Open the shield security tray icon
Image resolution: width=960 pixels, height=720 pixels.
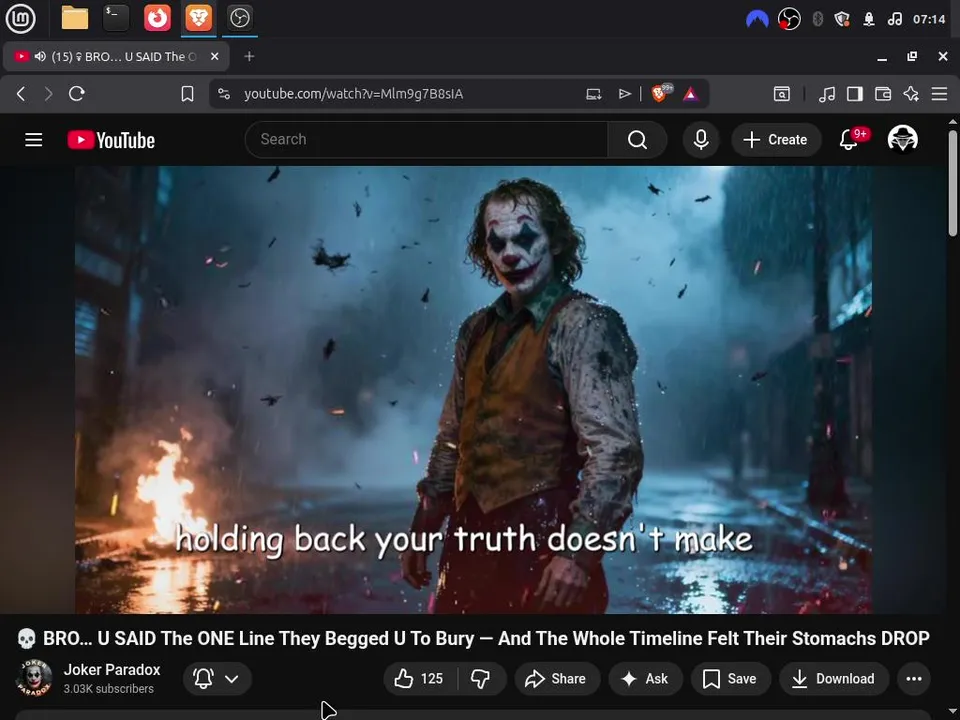click(x=842, y=19)
